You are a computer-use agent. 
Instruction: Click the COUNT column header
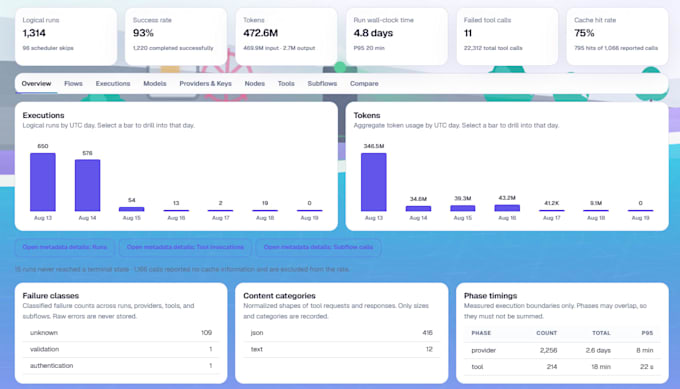[x=546, y=333]
